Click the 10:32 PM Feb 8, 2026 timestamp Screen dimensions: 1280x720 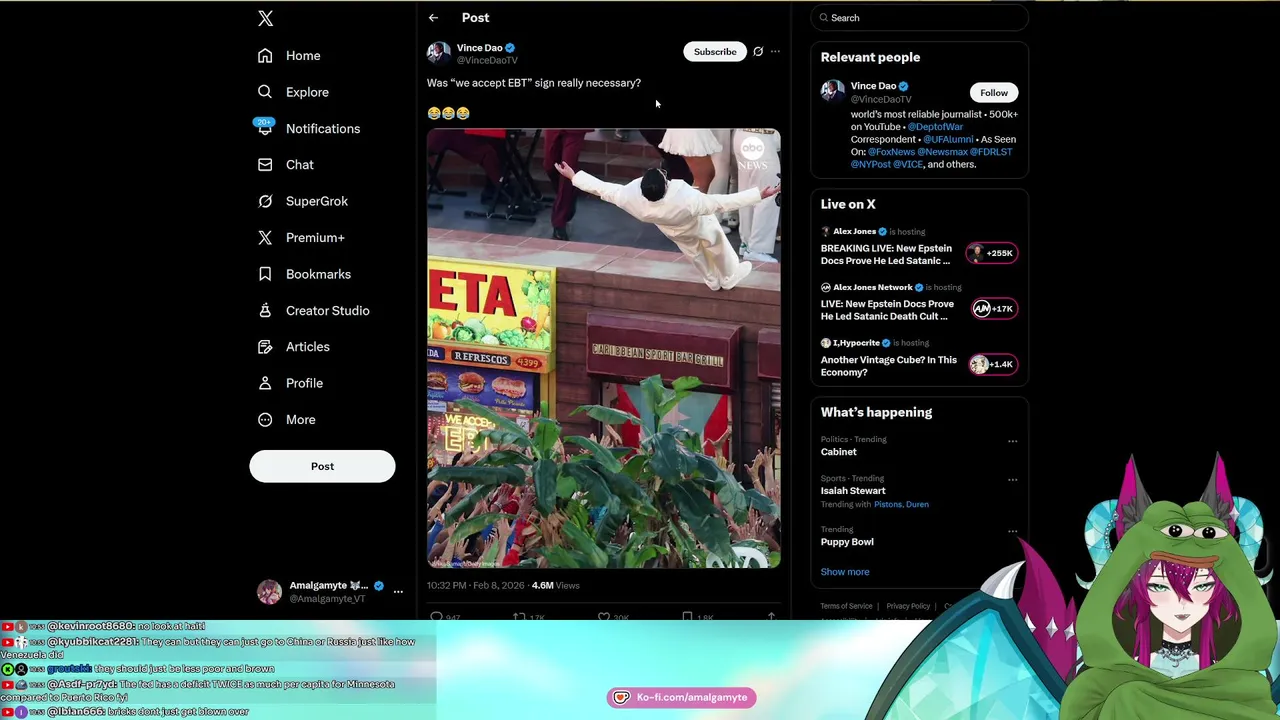(475, 586)
